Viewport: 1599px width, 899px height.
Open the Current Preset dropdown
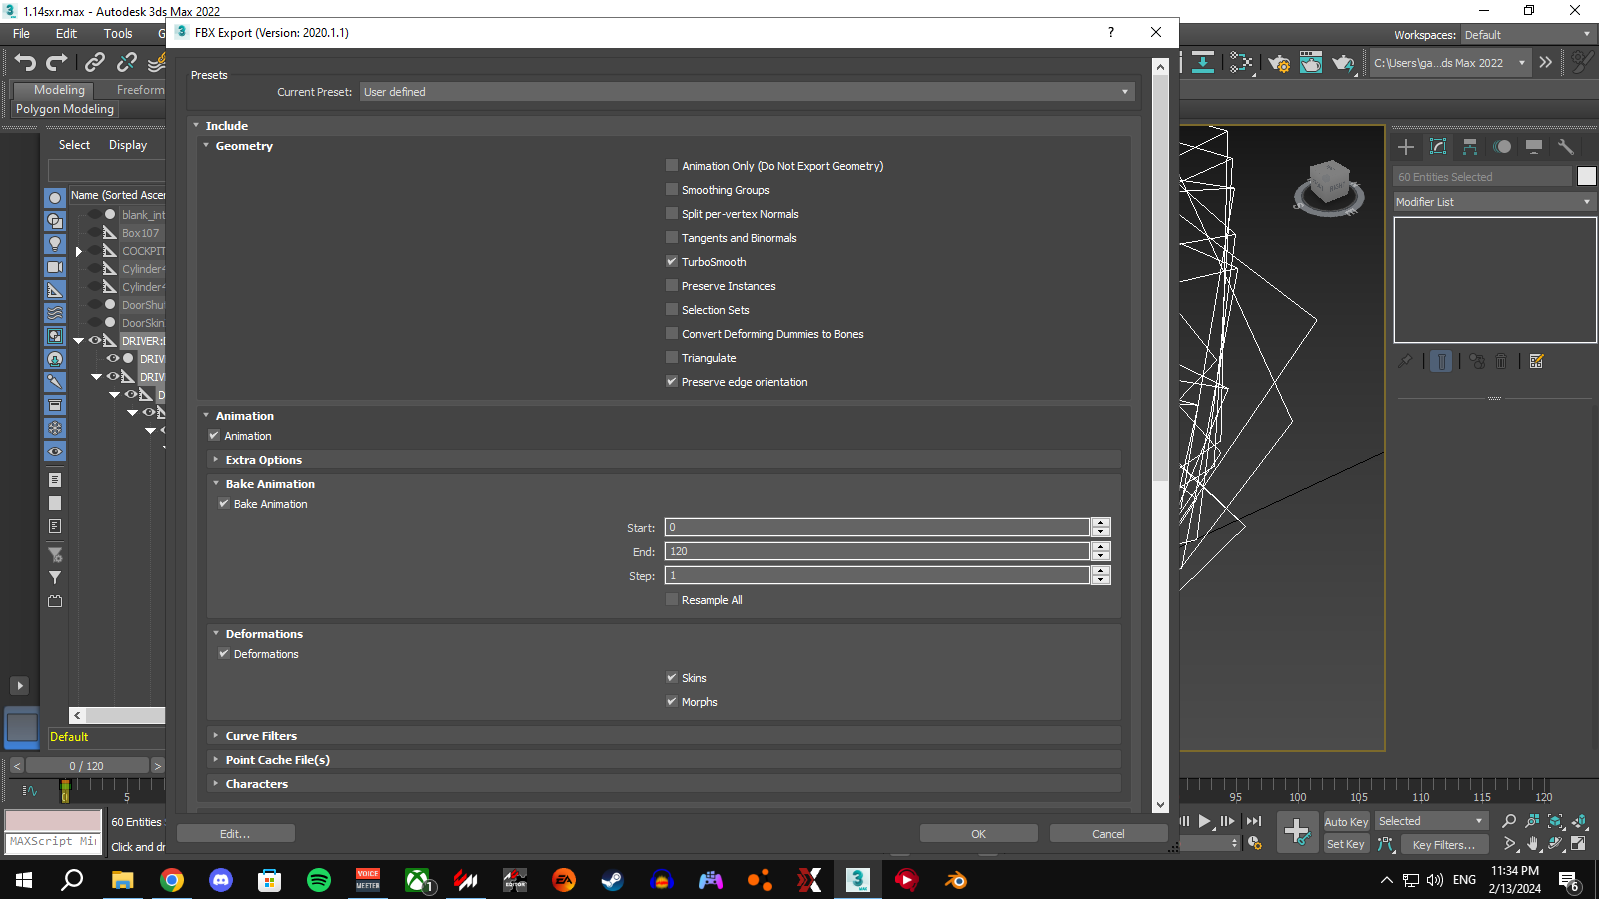pos(747,92)
